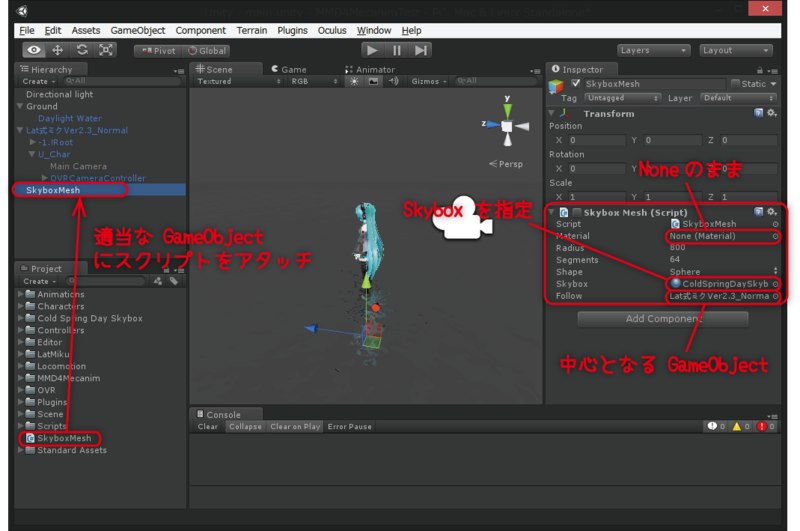The height and width of the screenshot is (531, 800).
Task: Toggle scene lighting sun icon
Action: (354, 81)
